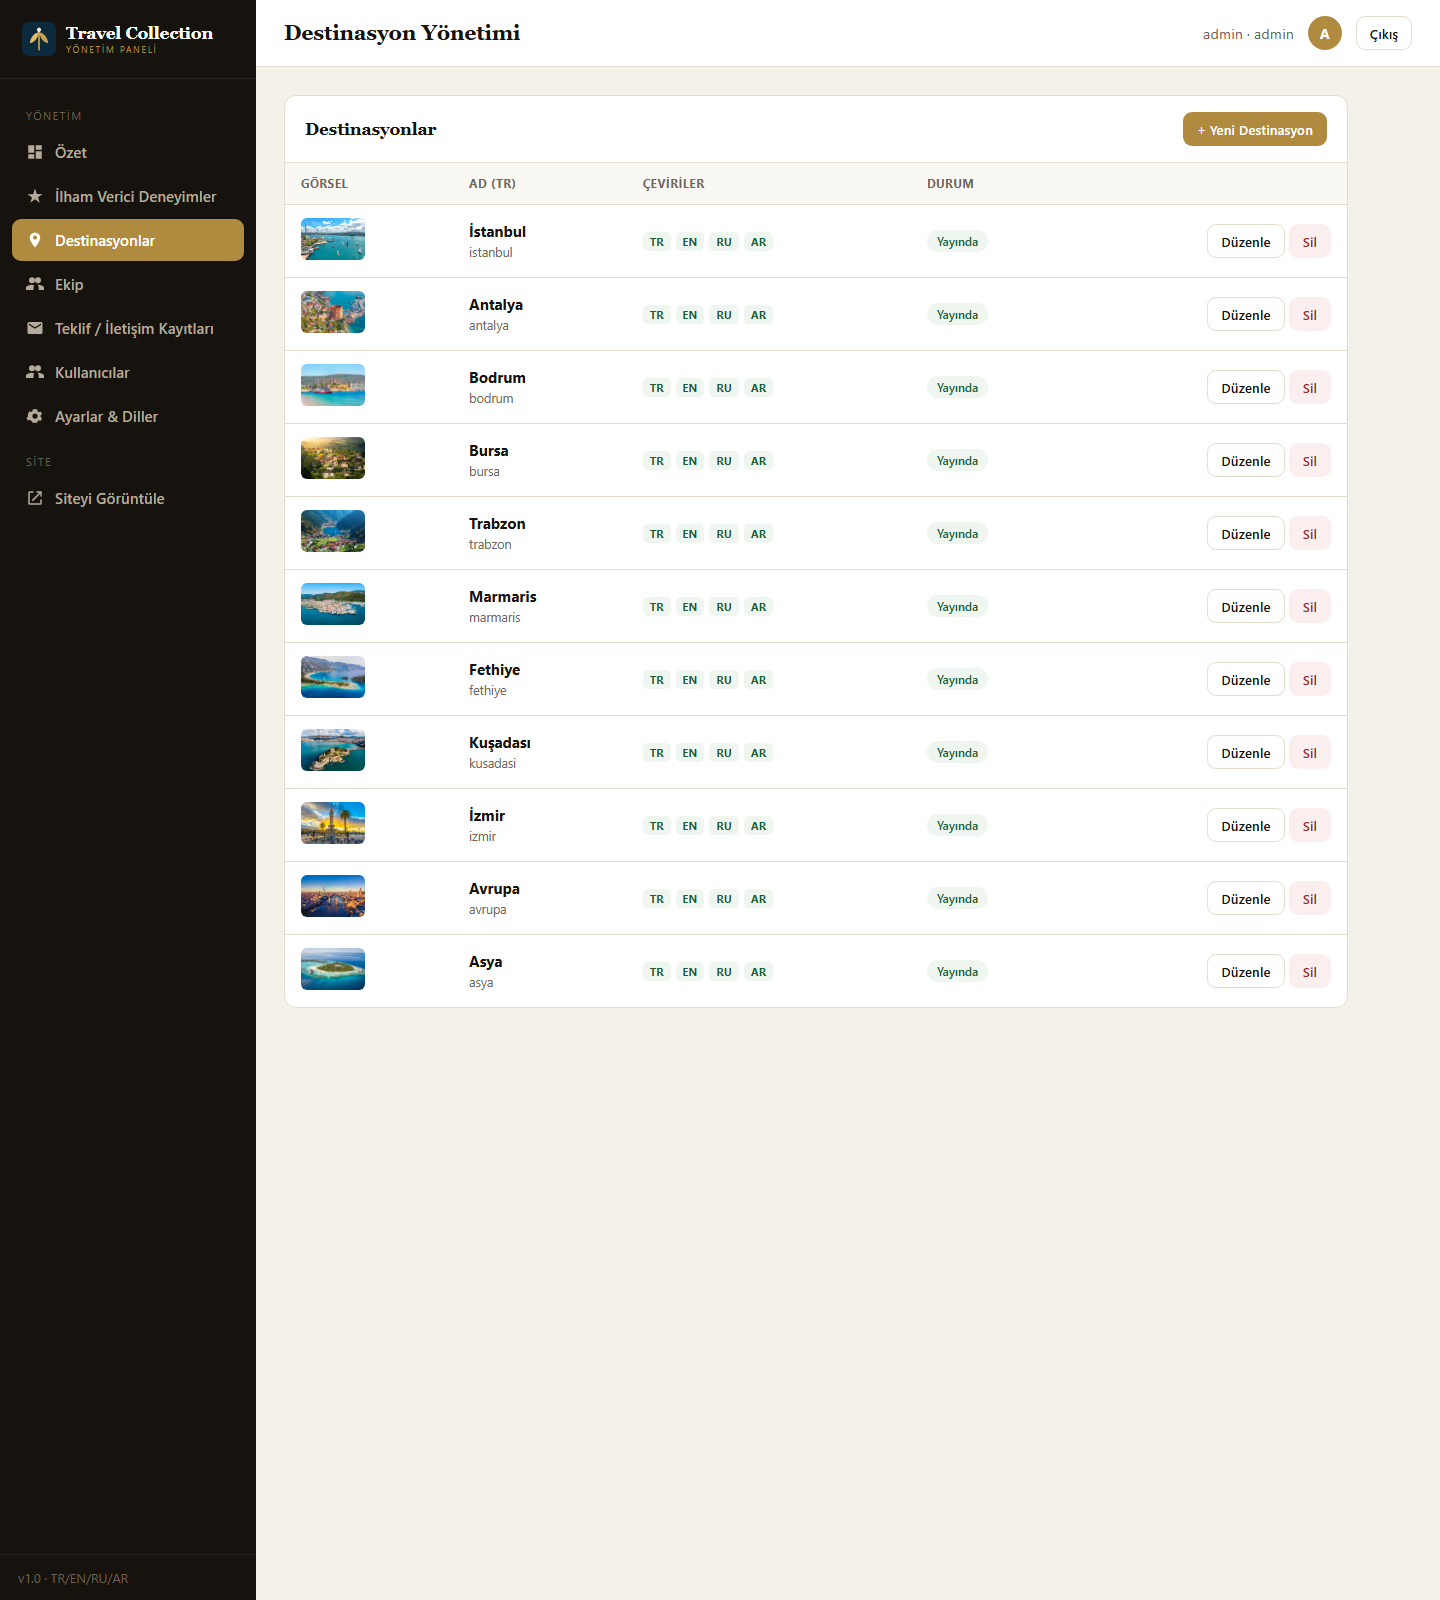Viewport: 1440px width, 1600px height.
Task: Click Siteyi Görüntüle link
Action: click(128, 498)
